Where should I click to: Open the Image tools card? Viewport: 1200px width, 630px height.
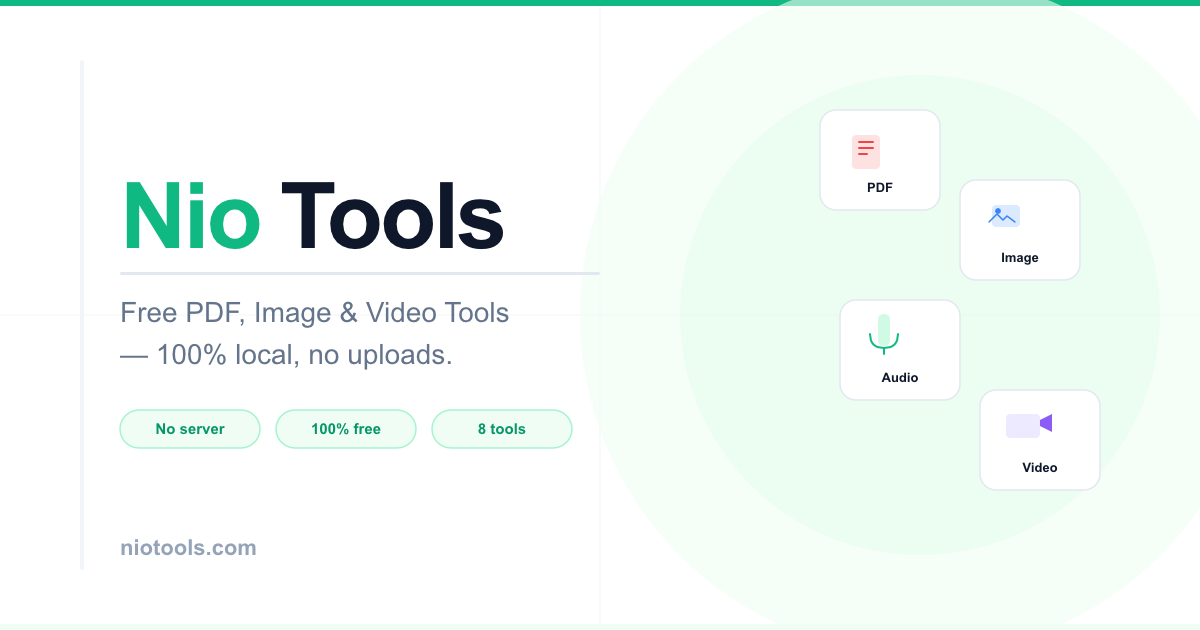(1020, 230)
